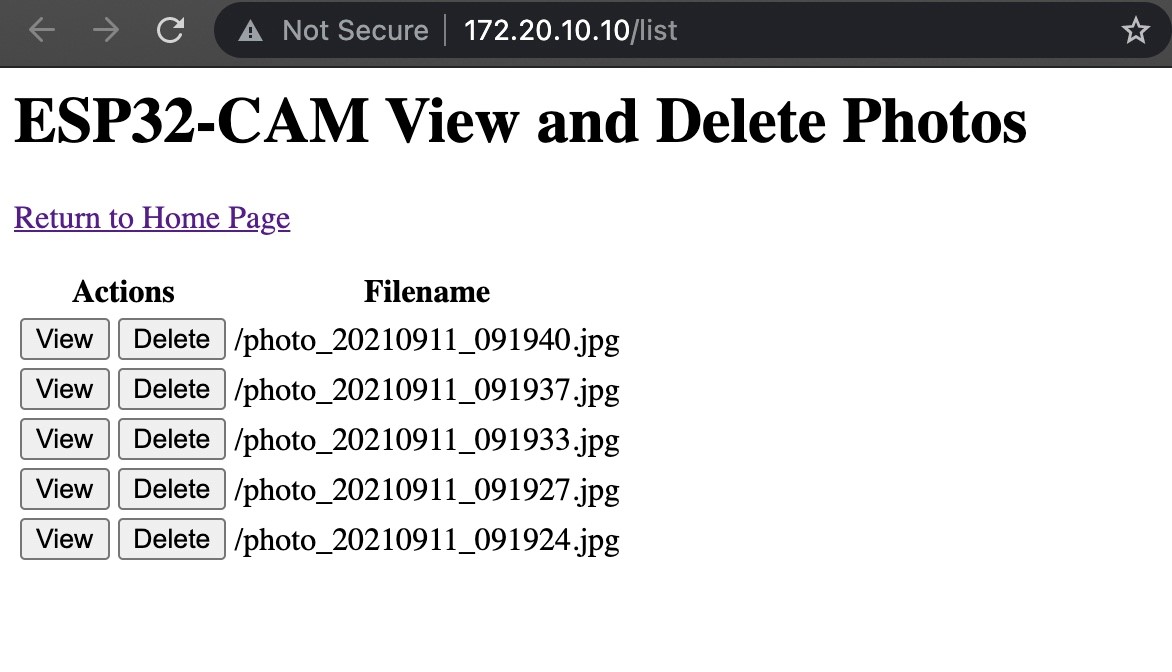View photo_20210911_091933.jpg

[64, 440]
